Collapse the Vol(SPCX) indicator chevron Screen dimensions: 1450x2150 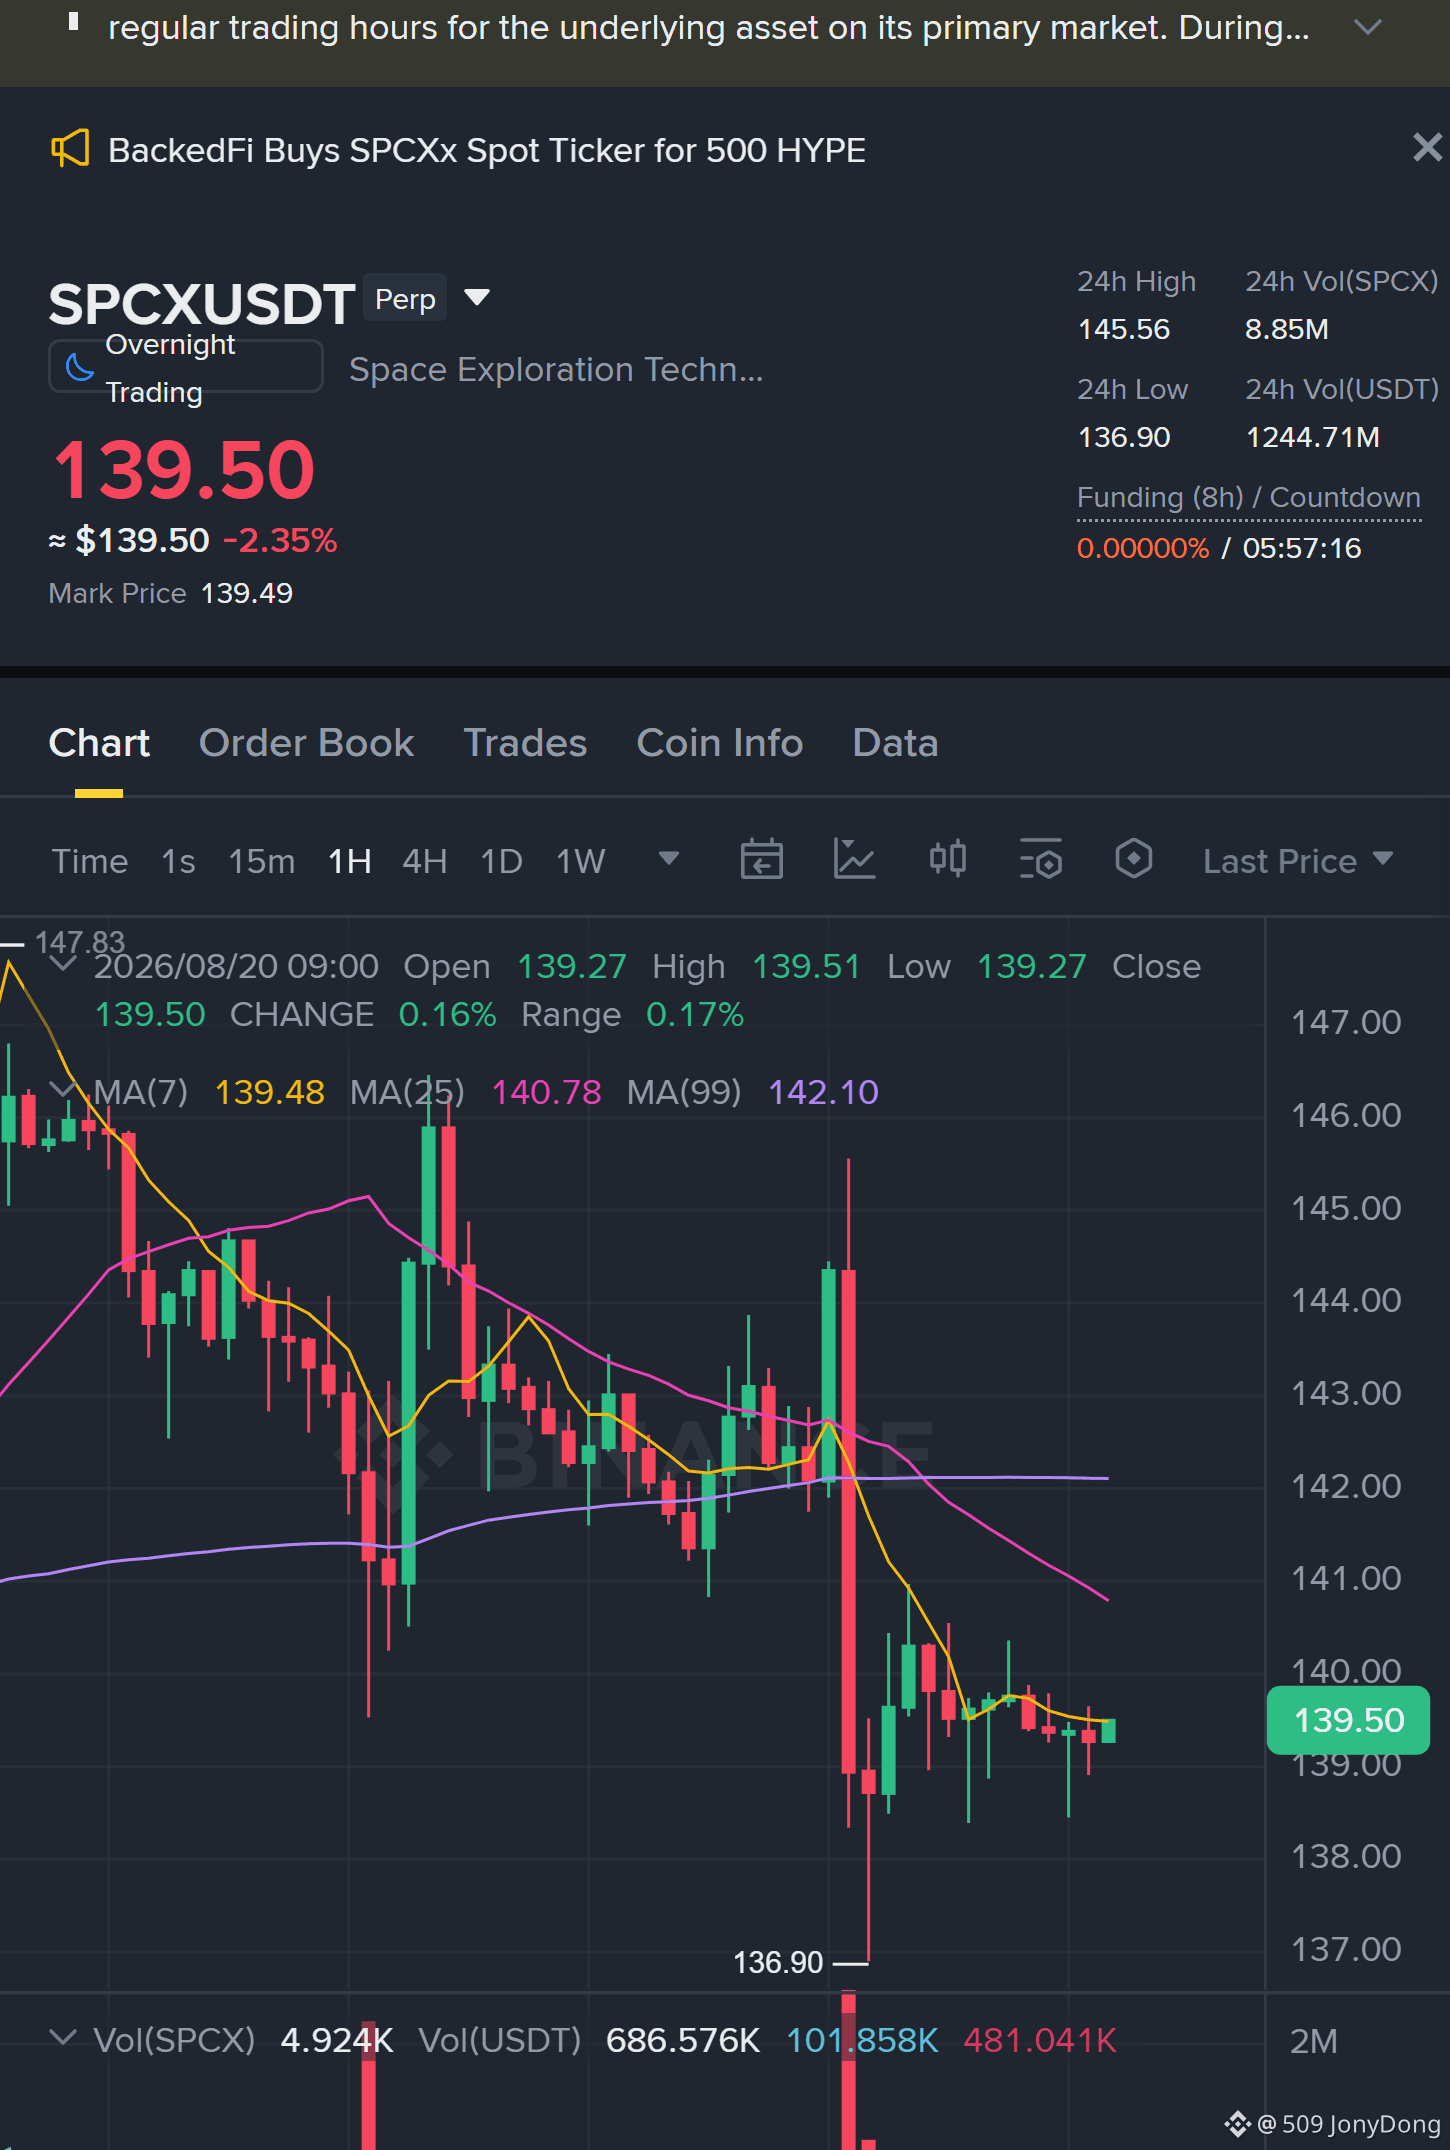click(x=63, y=2037)
